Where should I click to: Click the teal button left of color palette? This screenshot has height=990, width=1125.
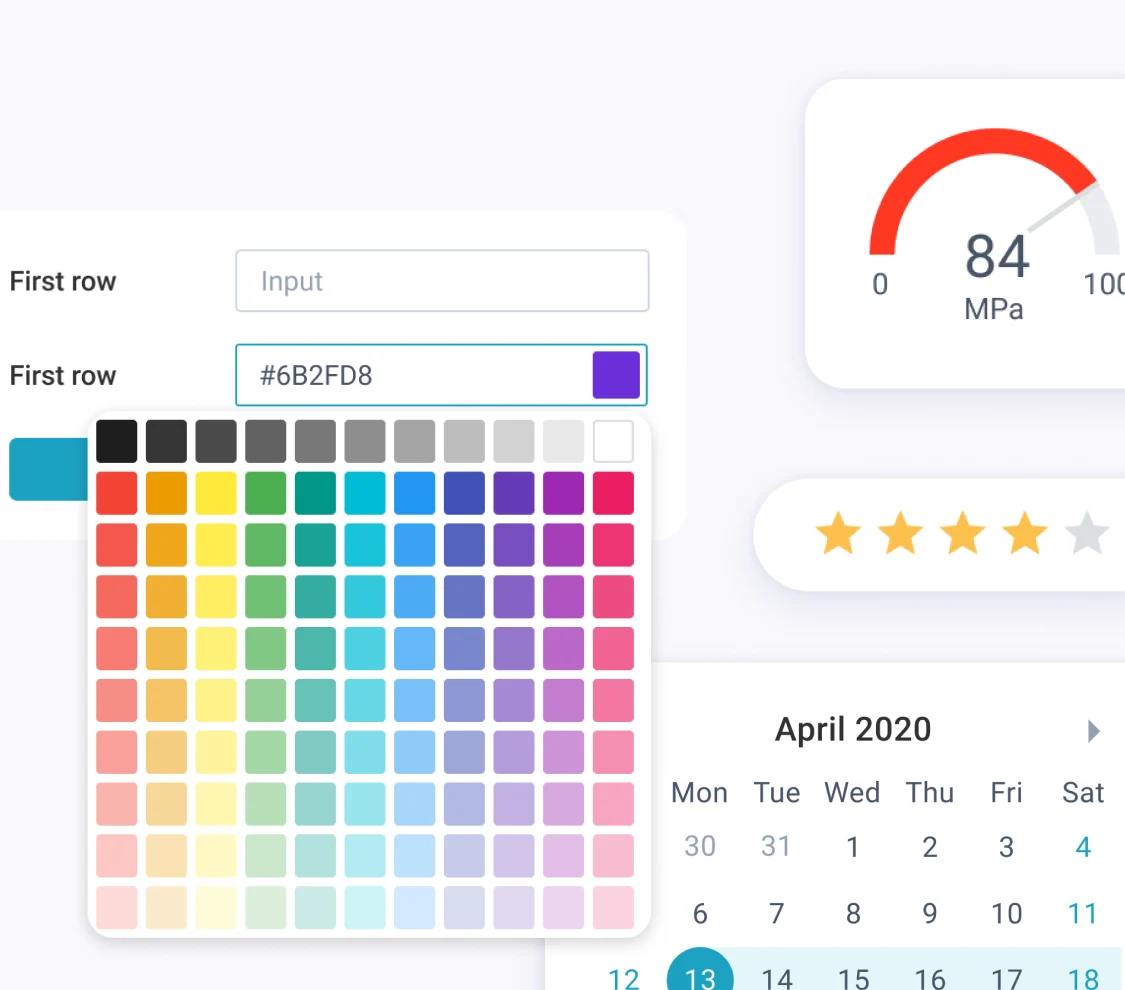point(49,469)
